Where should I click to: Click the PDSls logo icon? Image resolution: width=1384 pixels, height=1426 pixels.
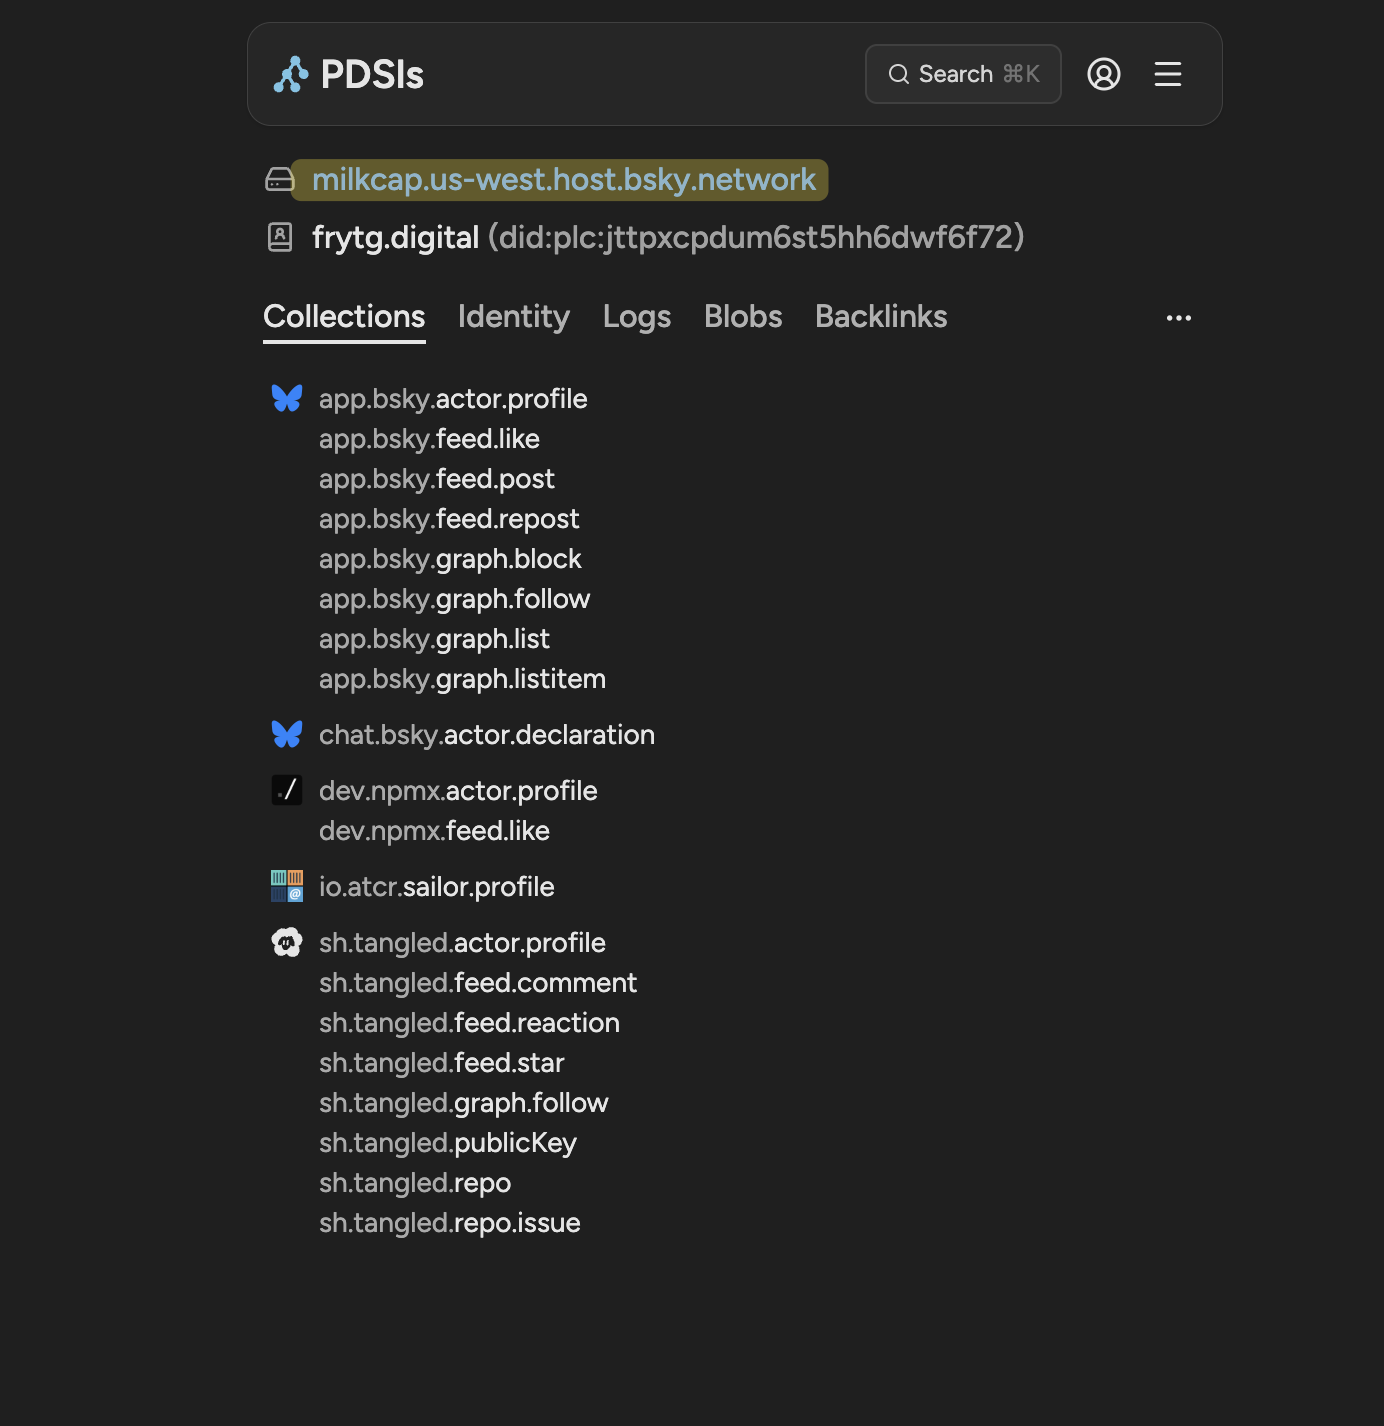[291, 75]
